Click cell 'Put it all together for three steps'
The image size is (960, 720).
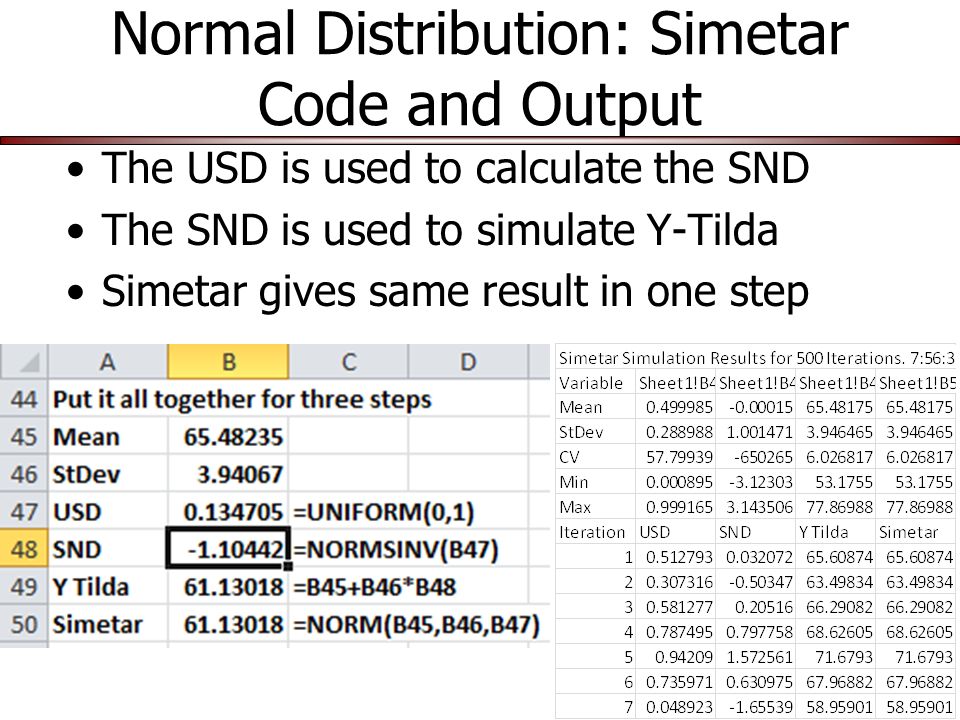point(242,399)
